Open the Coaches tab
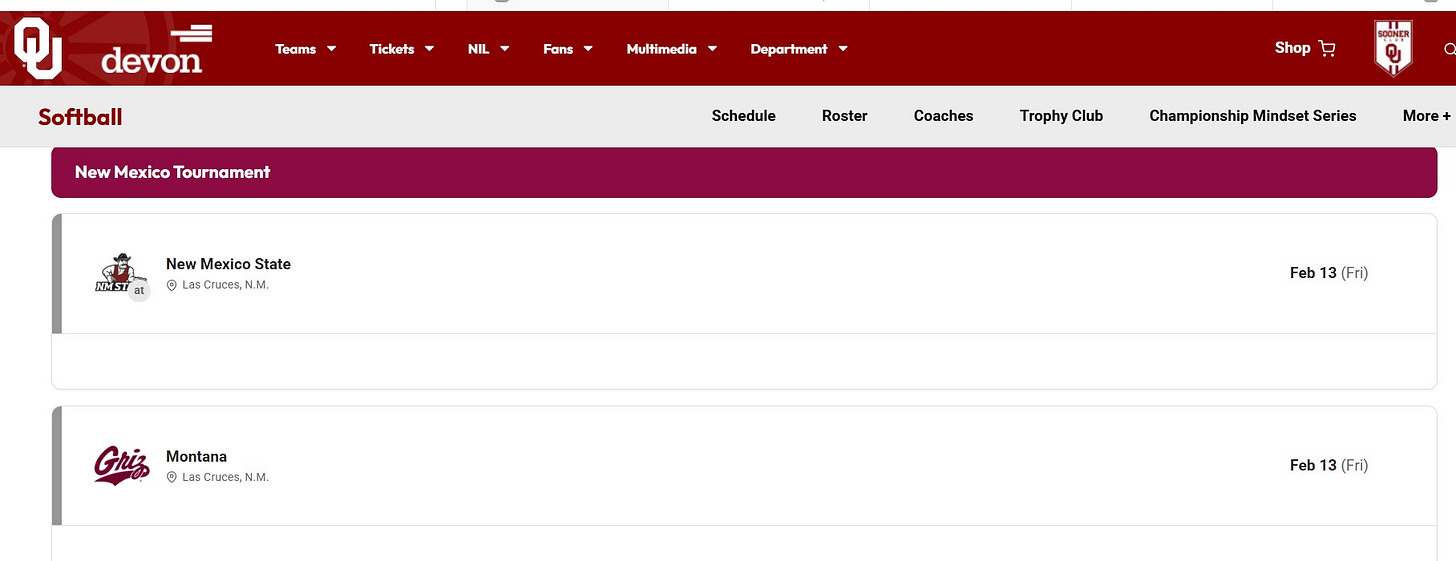 [944, 116]
